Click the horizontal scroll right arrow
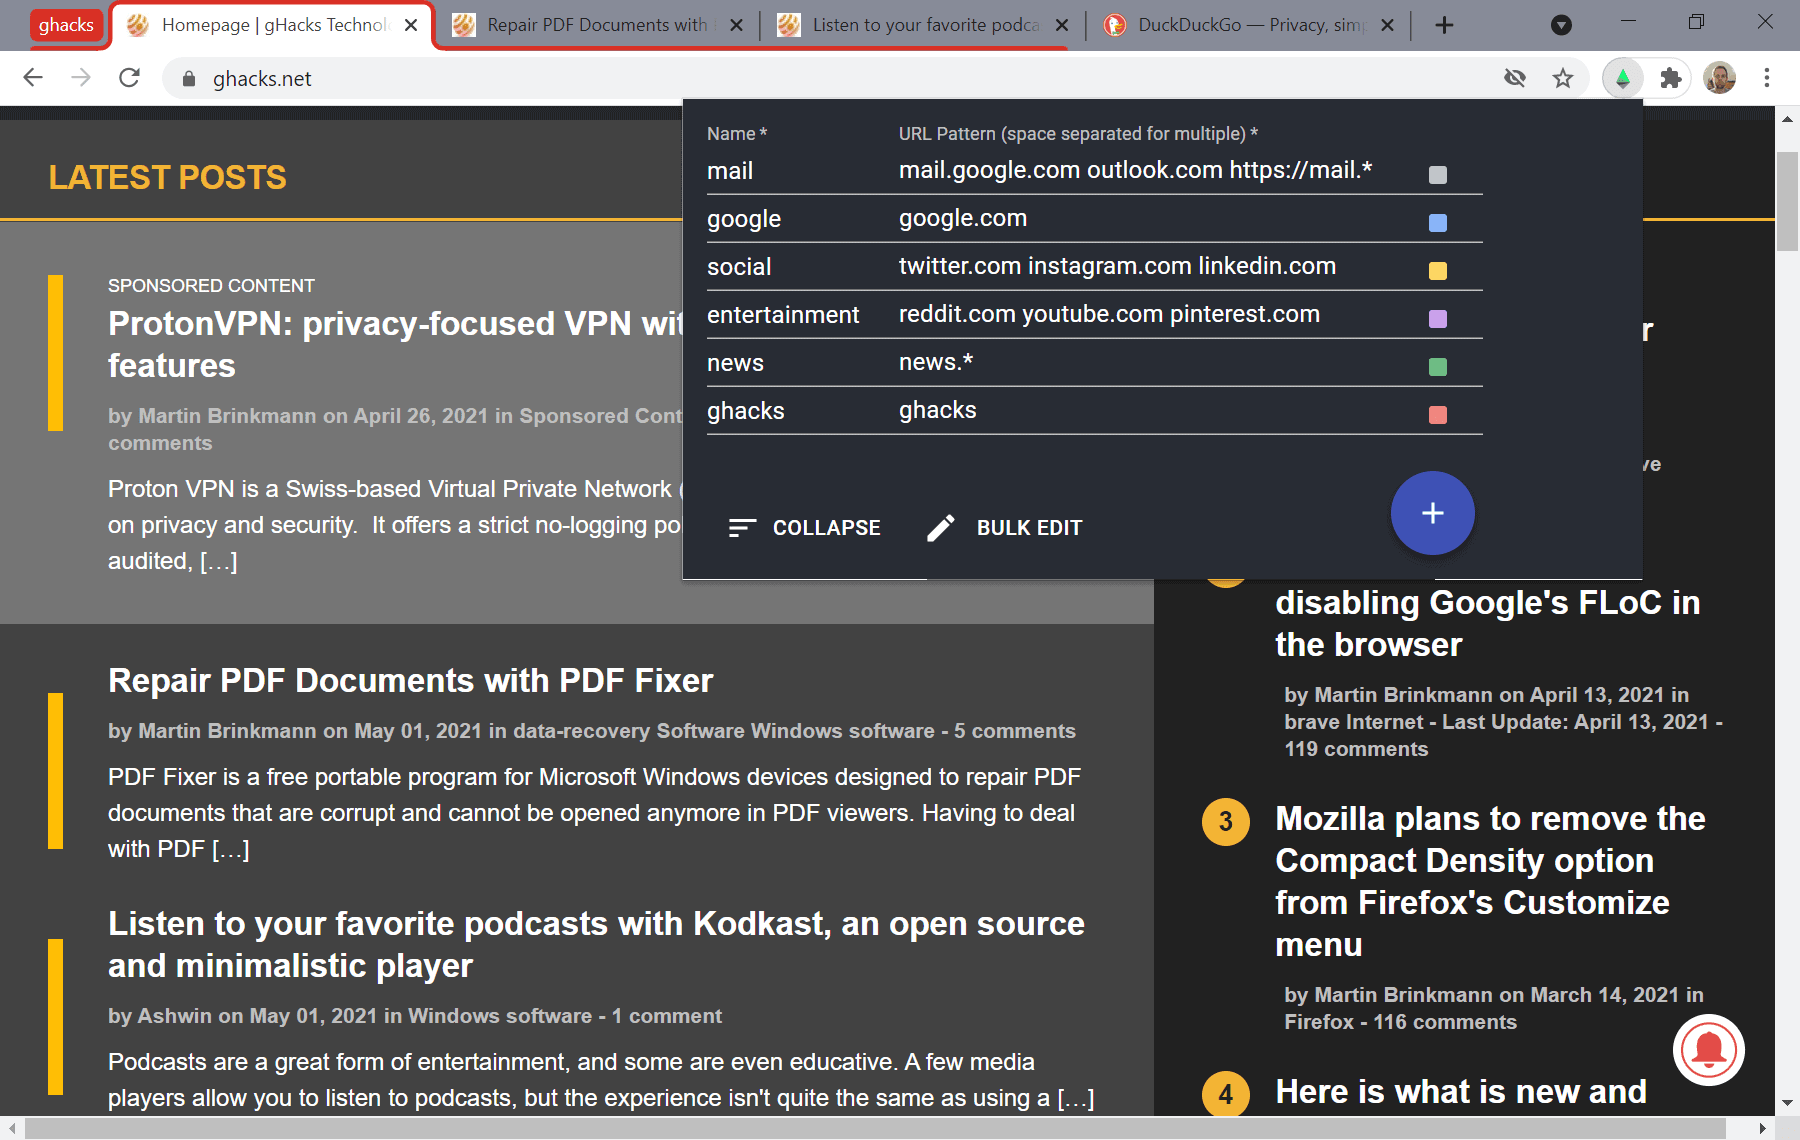 (x=1763, y=1128)
